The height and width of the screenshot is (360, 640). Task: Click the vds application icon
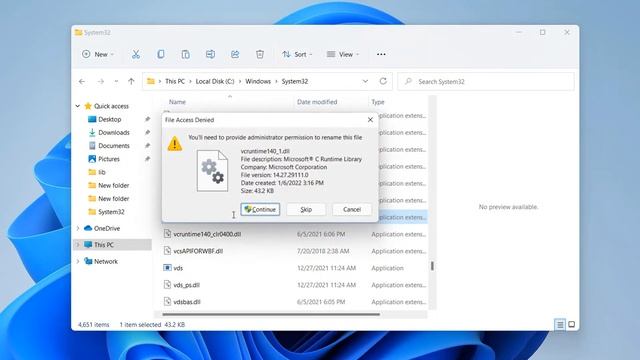167,268
